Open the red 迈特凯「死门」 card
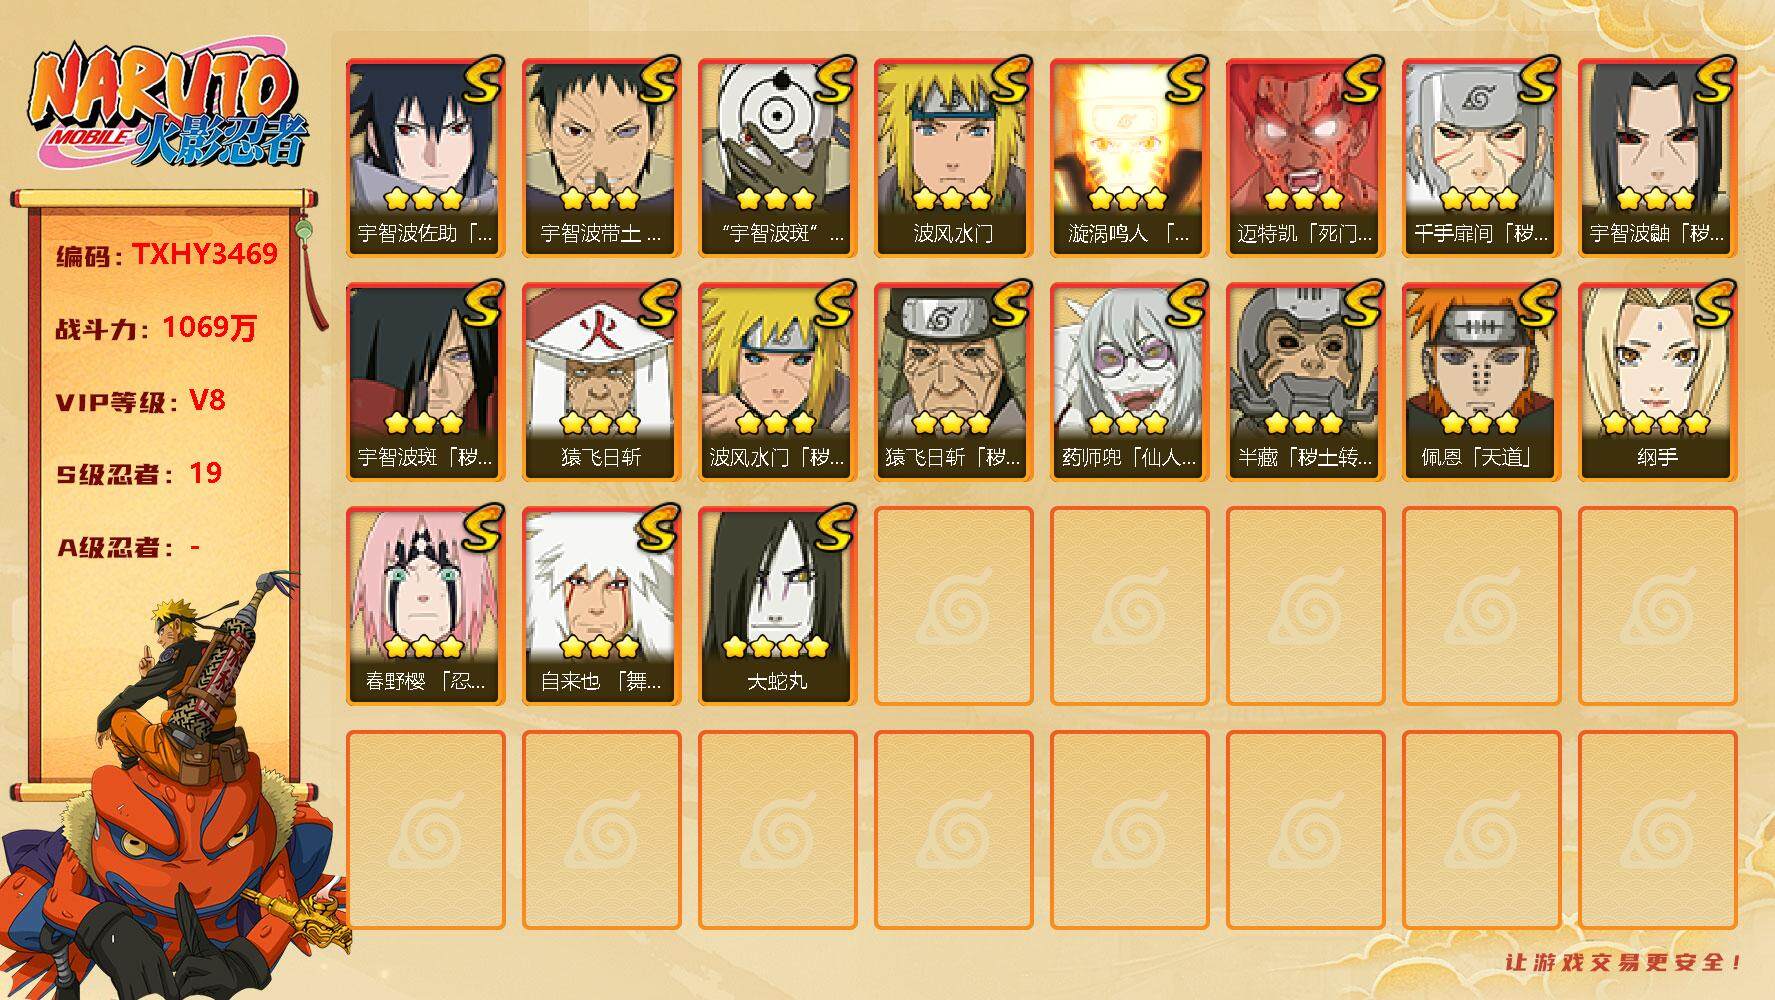This screenshot has height=1000, width=1775. tap(1305, 158)
